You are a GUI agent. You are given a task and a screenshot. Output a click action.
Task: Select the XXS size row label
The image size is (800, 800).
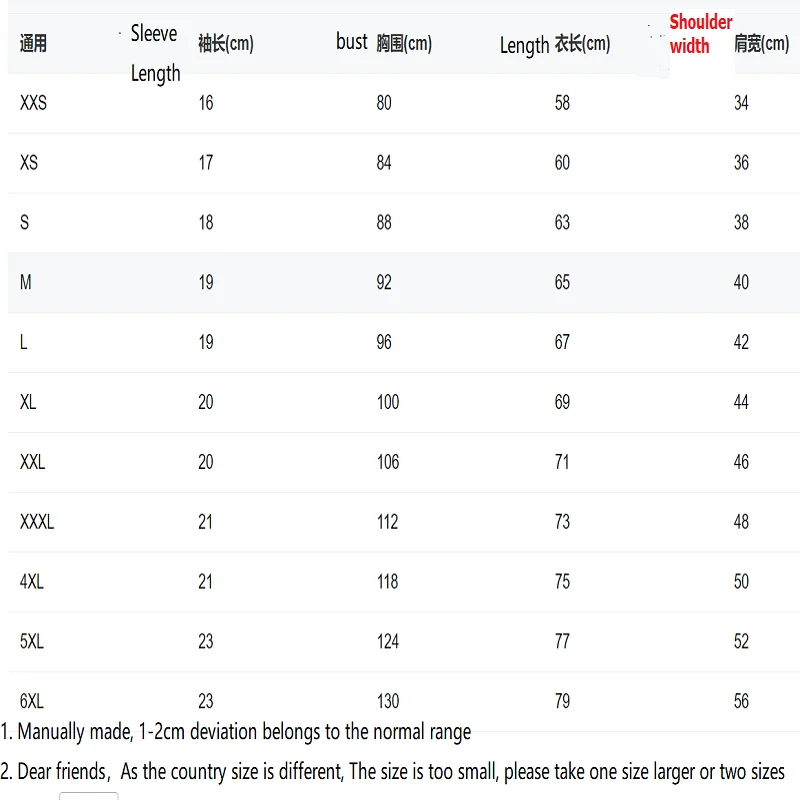coord(33,103)
